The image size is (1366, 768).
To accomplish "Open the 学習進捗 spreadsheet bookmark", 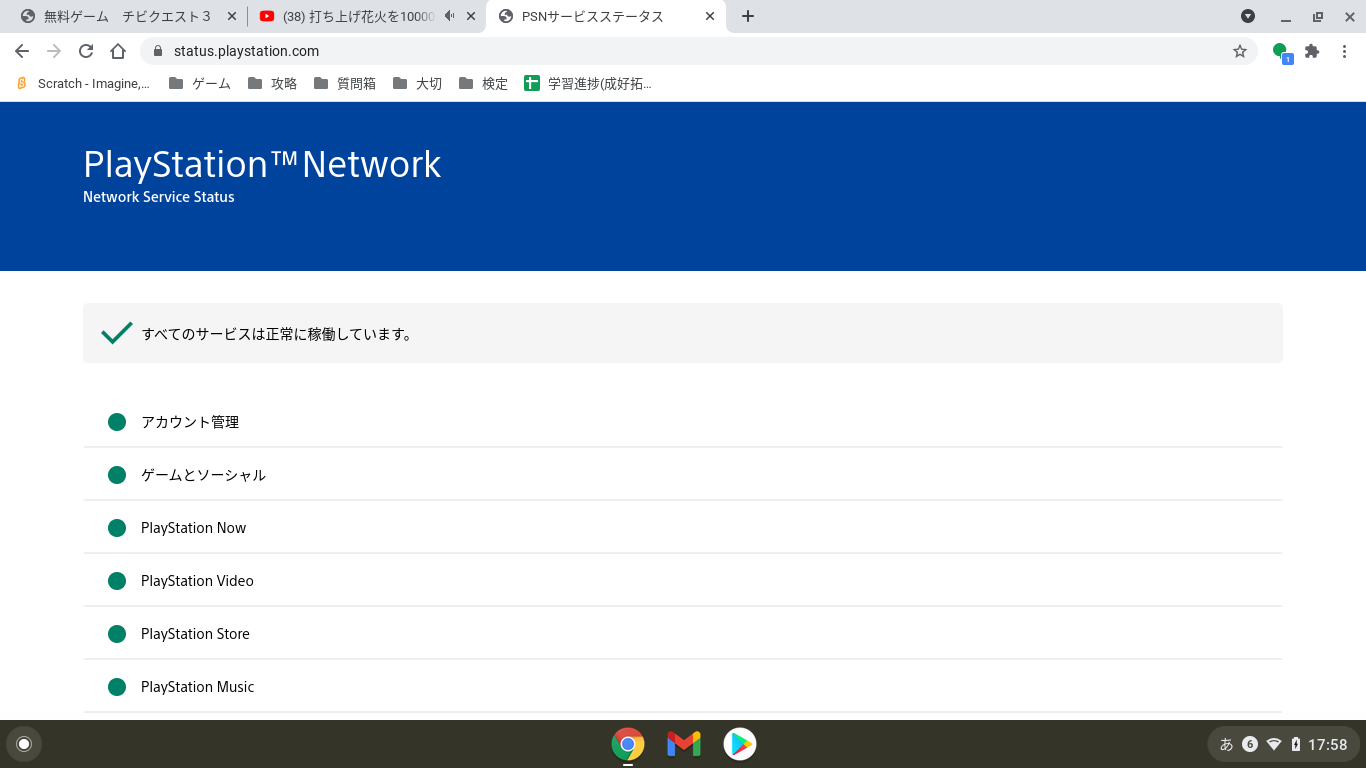I will (588, 84).
